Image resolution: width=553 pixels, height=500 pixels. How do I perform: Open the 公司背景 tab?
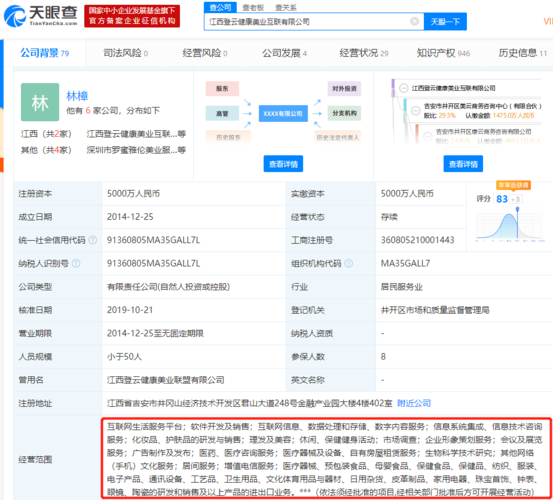pyautogui.click(x=44, y=53)
